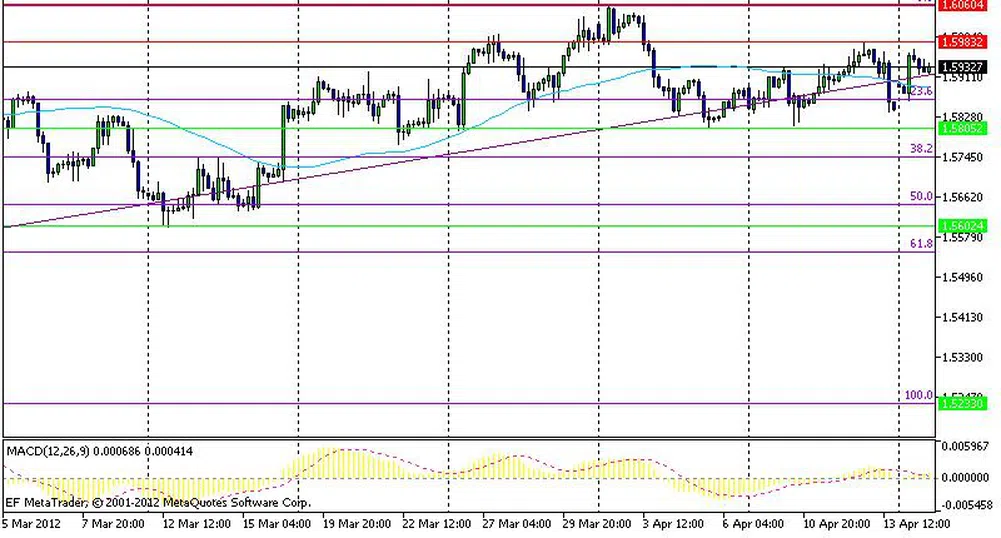Select the green 1.58052 price level tag
The height and width of the screenshot is (538, 1001).
(965, 128)
